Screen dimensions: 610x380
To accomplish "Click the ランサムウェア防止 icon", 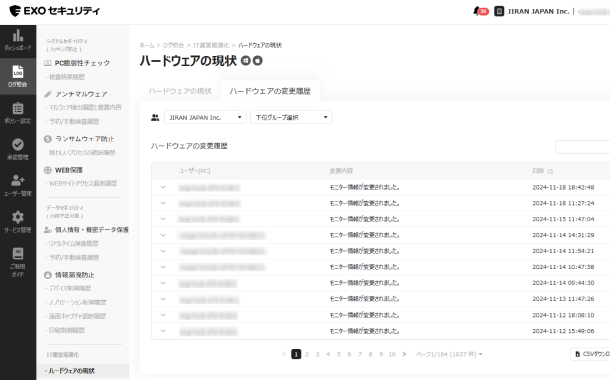I will pyautogui.click(x=47, y=139).
